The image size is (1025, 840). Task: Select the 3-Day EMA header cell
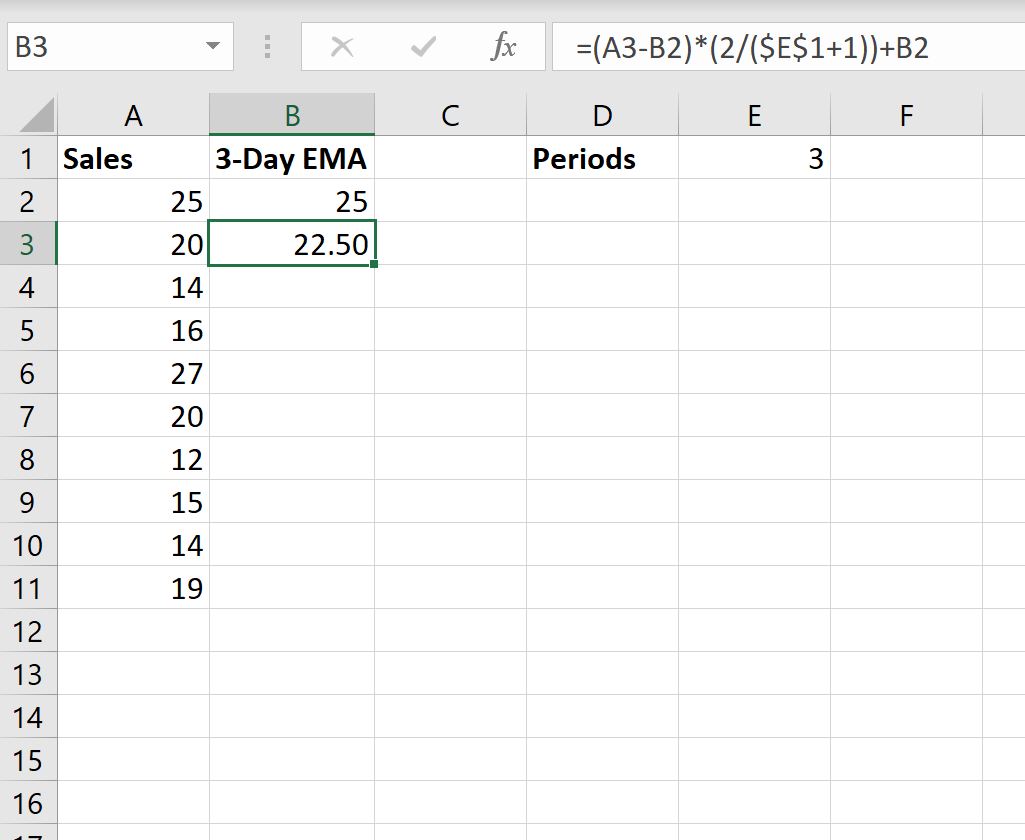[291, 157]
